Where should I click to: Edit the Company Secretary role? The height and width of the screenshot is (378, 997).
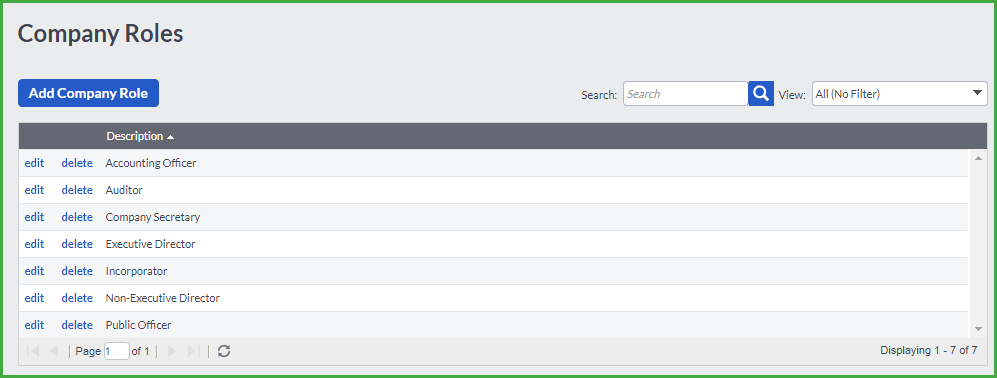pyautogui.click(x=34, y=217)
